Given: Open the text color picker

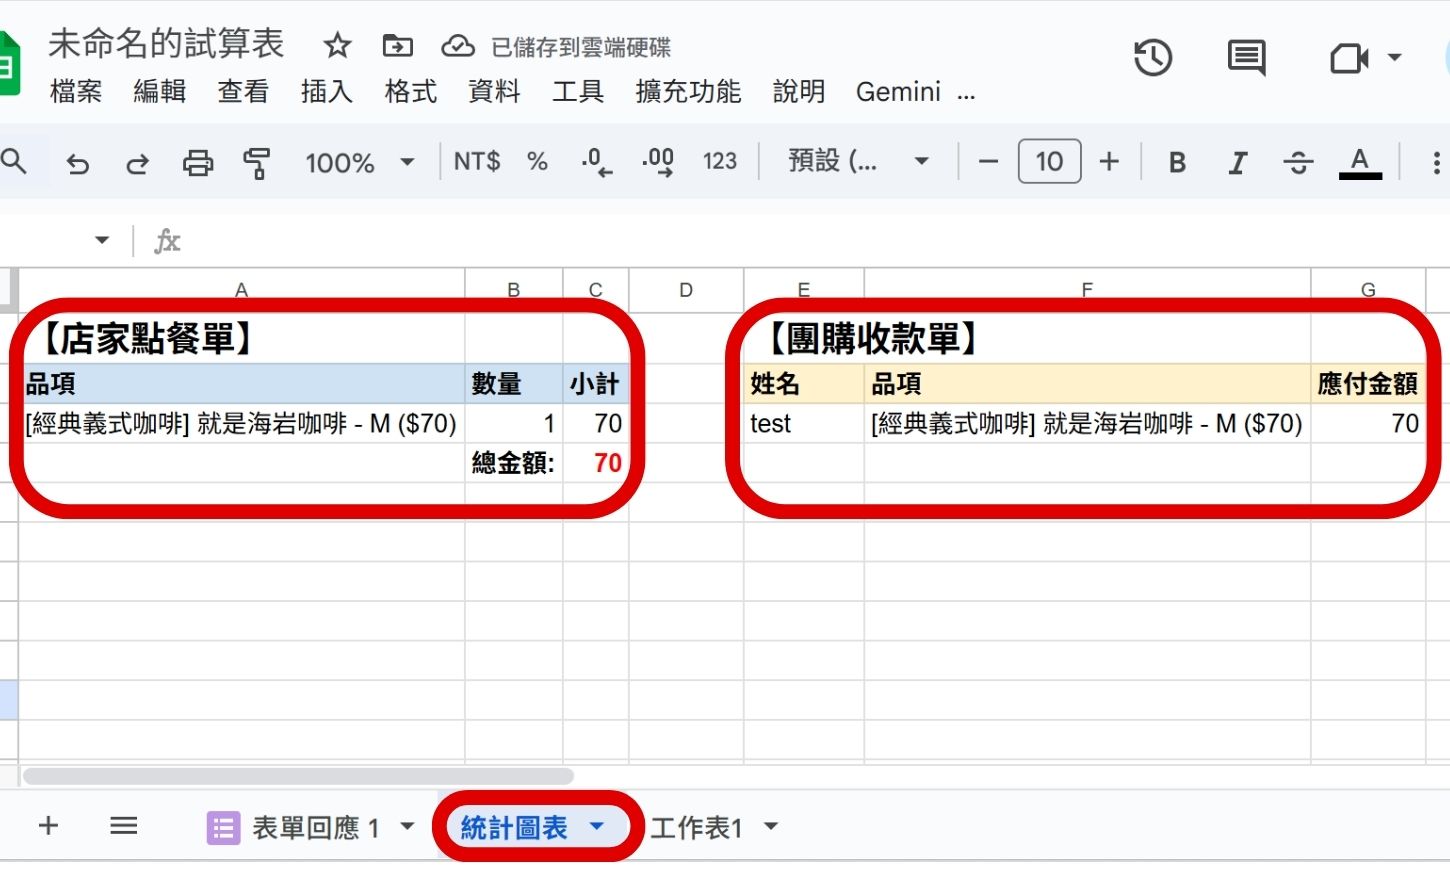Looking at the screenshot, I should [x=1359, y=162].
